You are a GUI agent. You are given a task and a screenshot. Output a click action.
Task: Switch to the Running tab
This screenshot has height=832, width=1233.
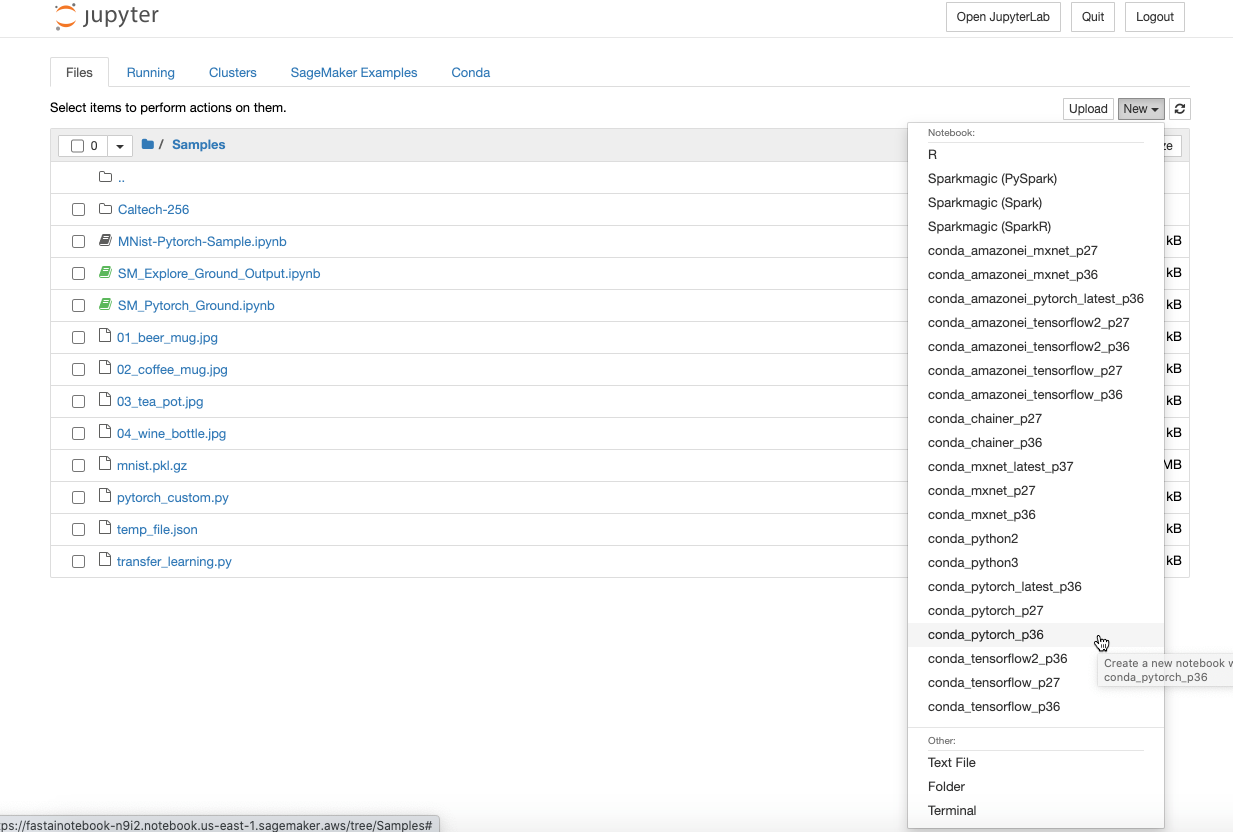point(151,73)
